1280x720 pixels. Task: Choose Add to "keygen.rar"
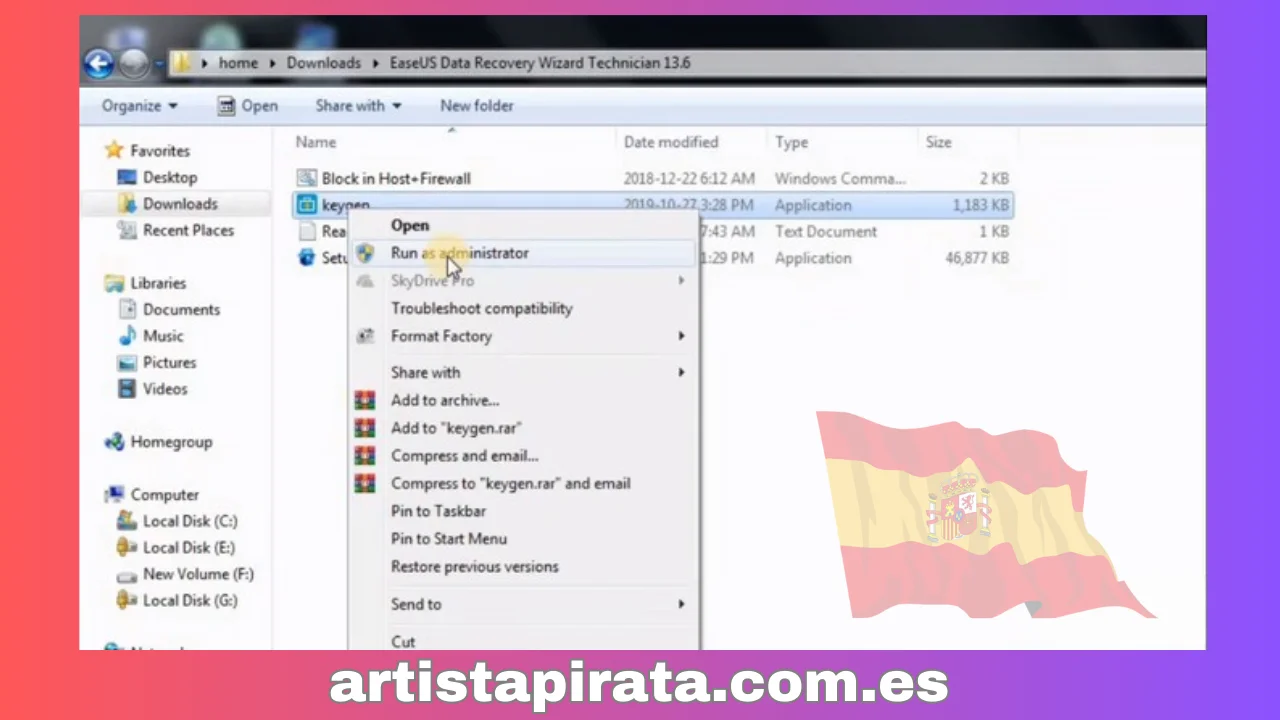click(x=456, y=429)
